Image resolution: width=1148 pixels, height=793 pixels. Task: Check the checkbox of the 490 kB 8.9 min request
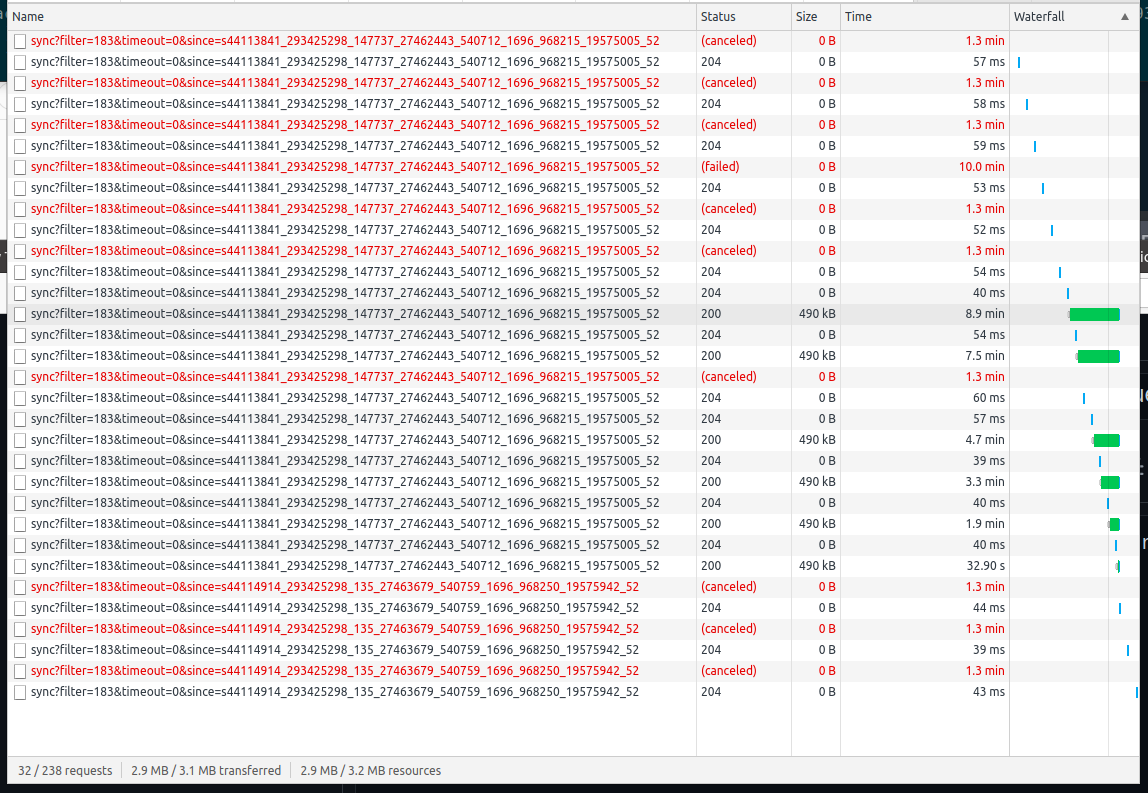[19, 313]
